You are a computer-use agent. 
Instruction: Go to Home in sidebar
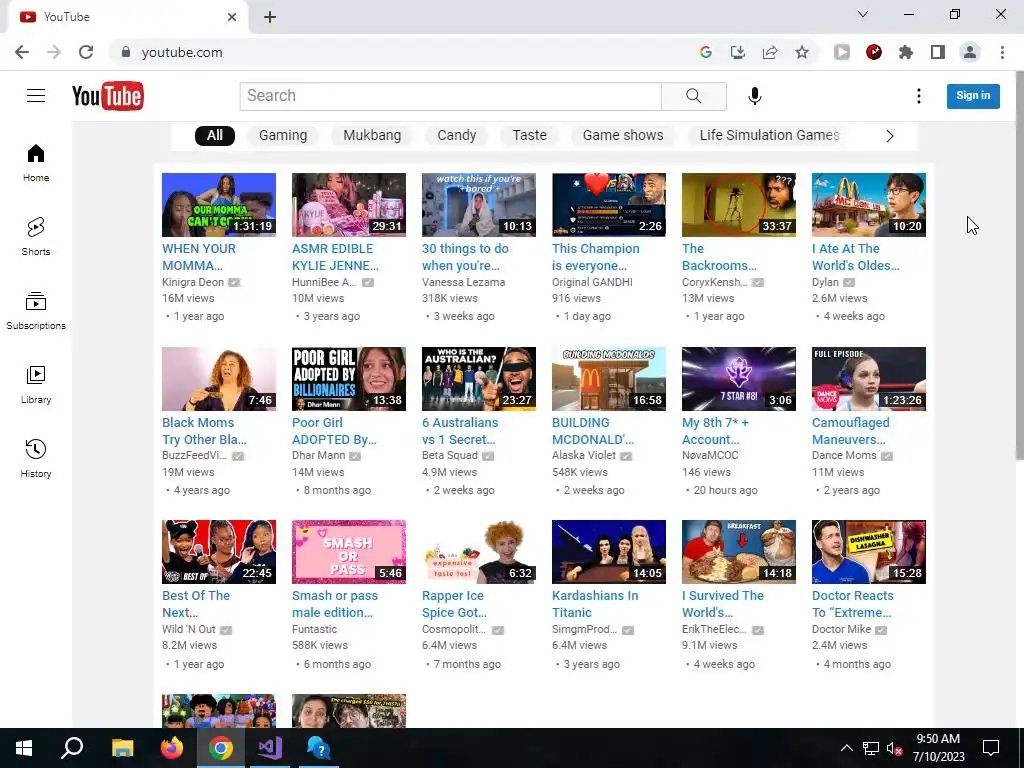36,163
